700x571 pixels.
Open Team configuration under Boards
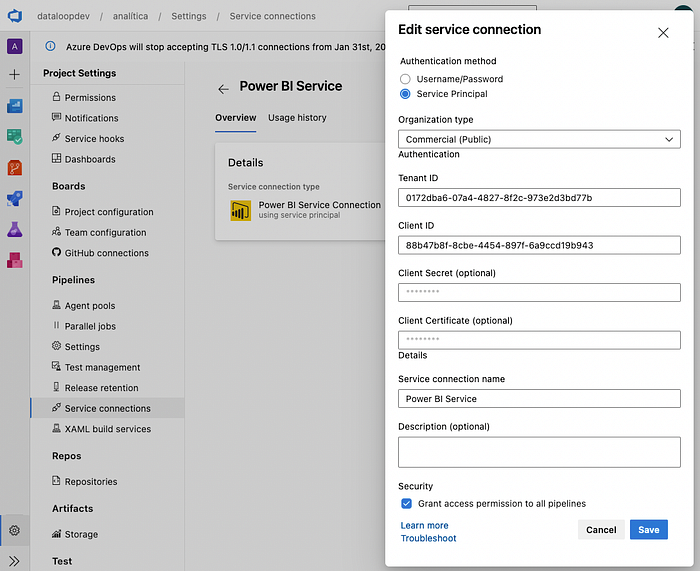pyautogui.click(x=105, y=232)
